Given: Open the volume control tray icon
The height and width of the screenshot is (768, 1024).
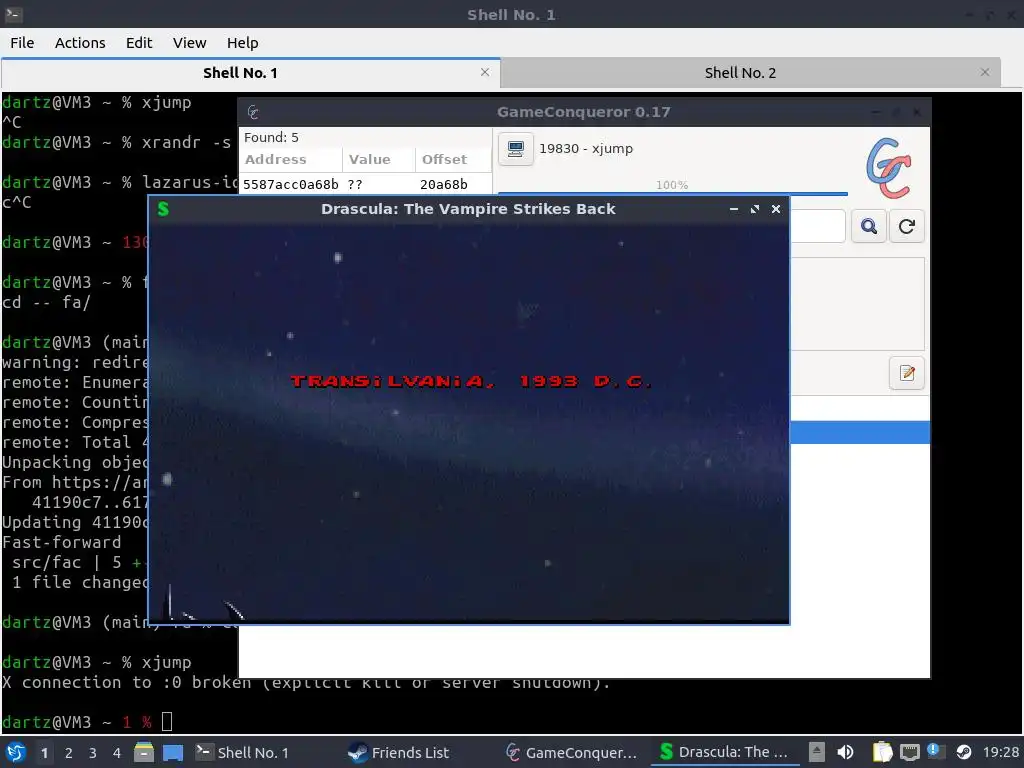Looking at the screenshot, I should click(845, 752).
